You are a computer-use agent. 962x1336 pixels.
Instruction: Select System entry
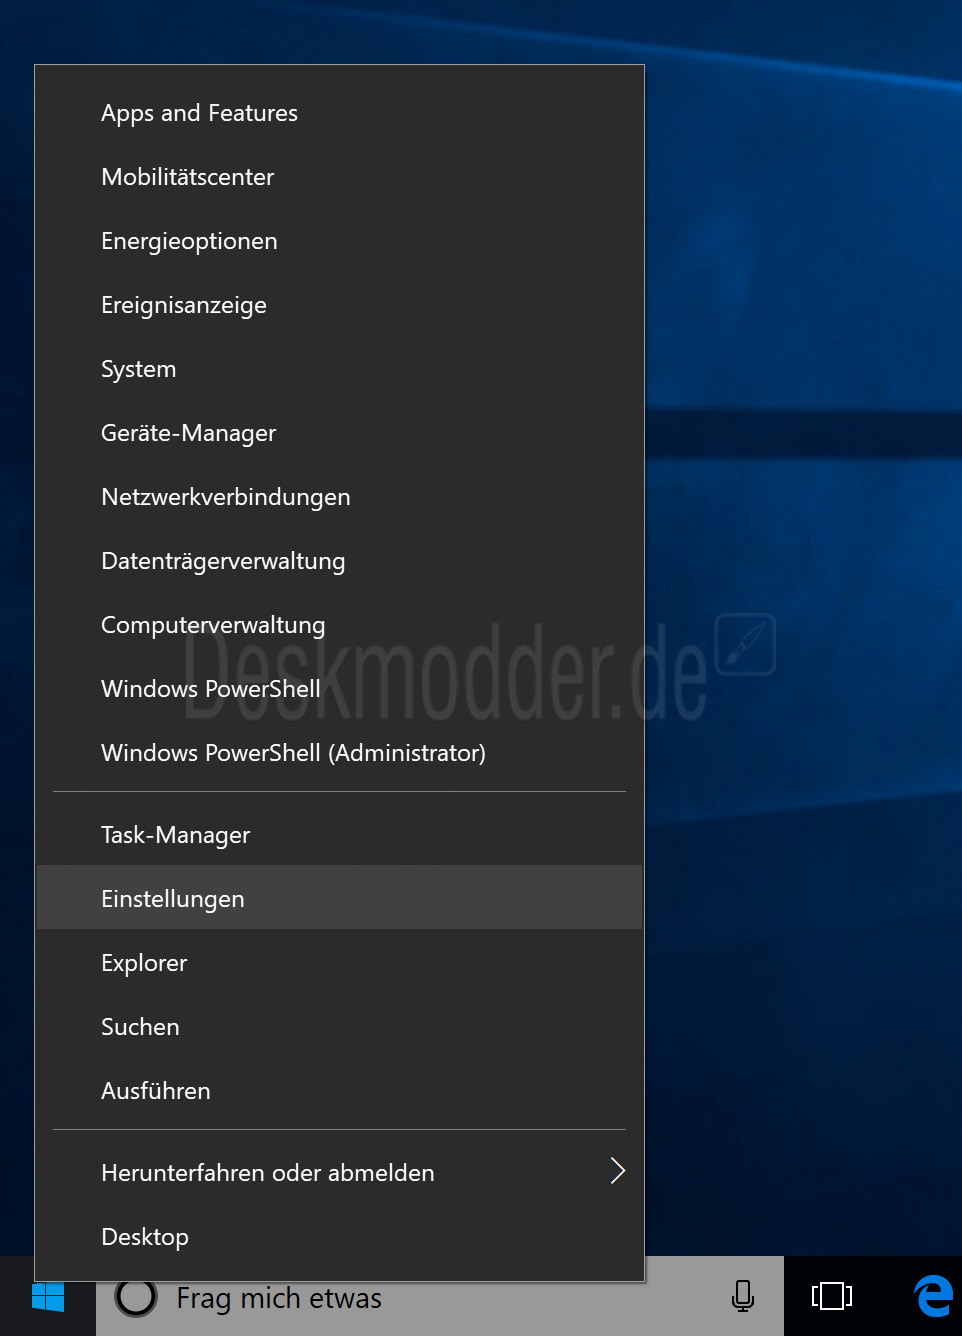[x=340, y=369]
